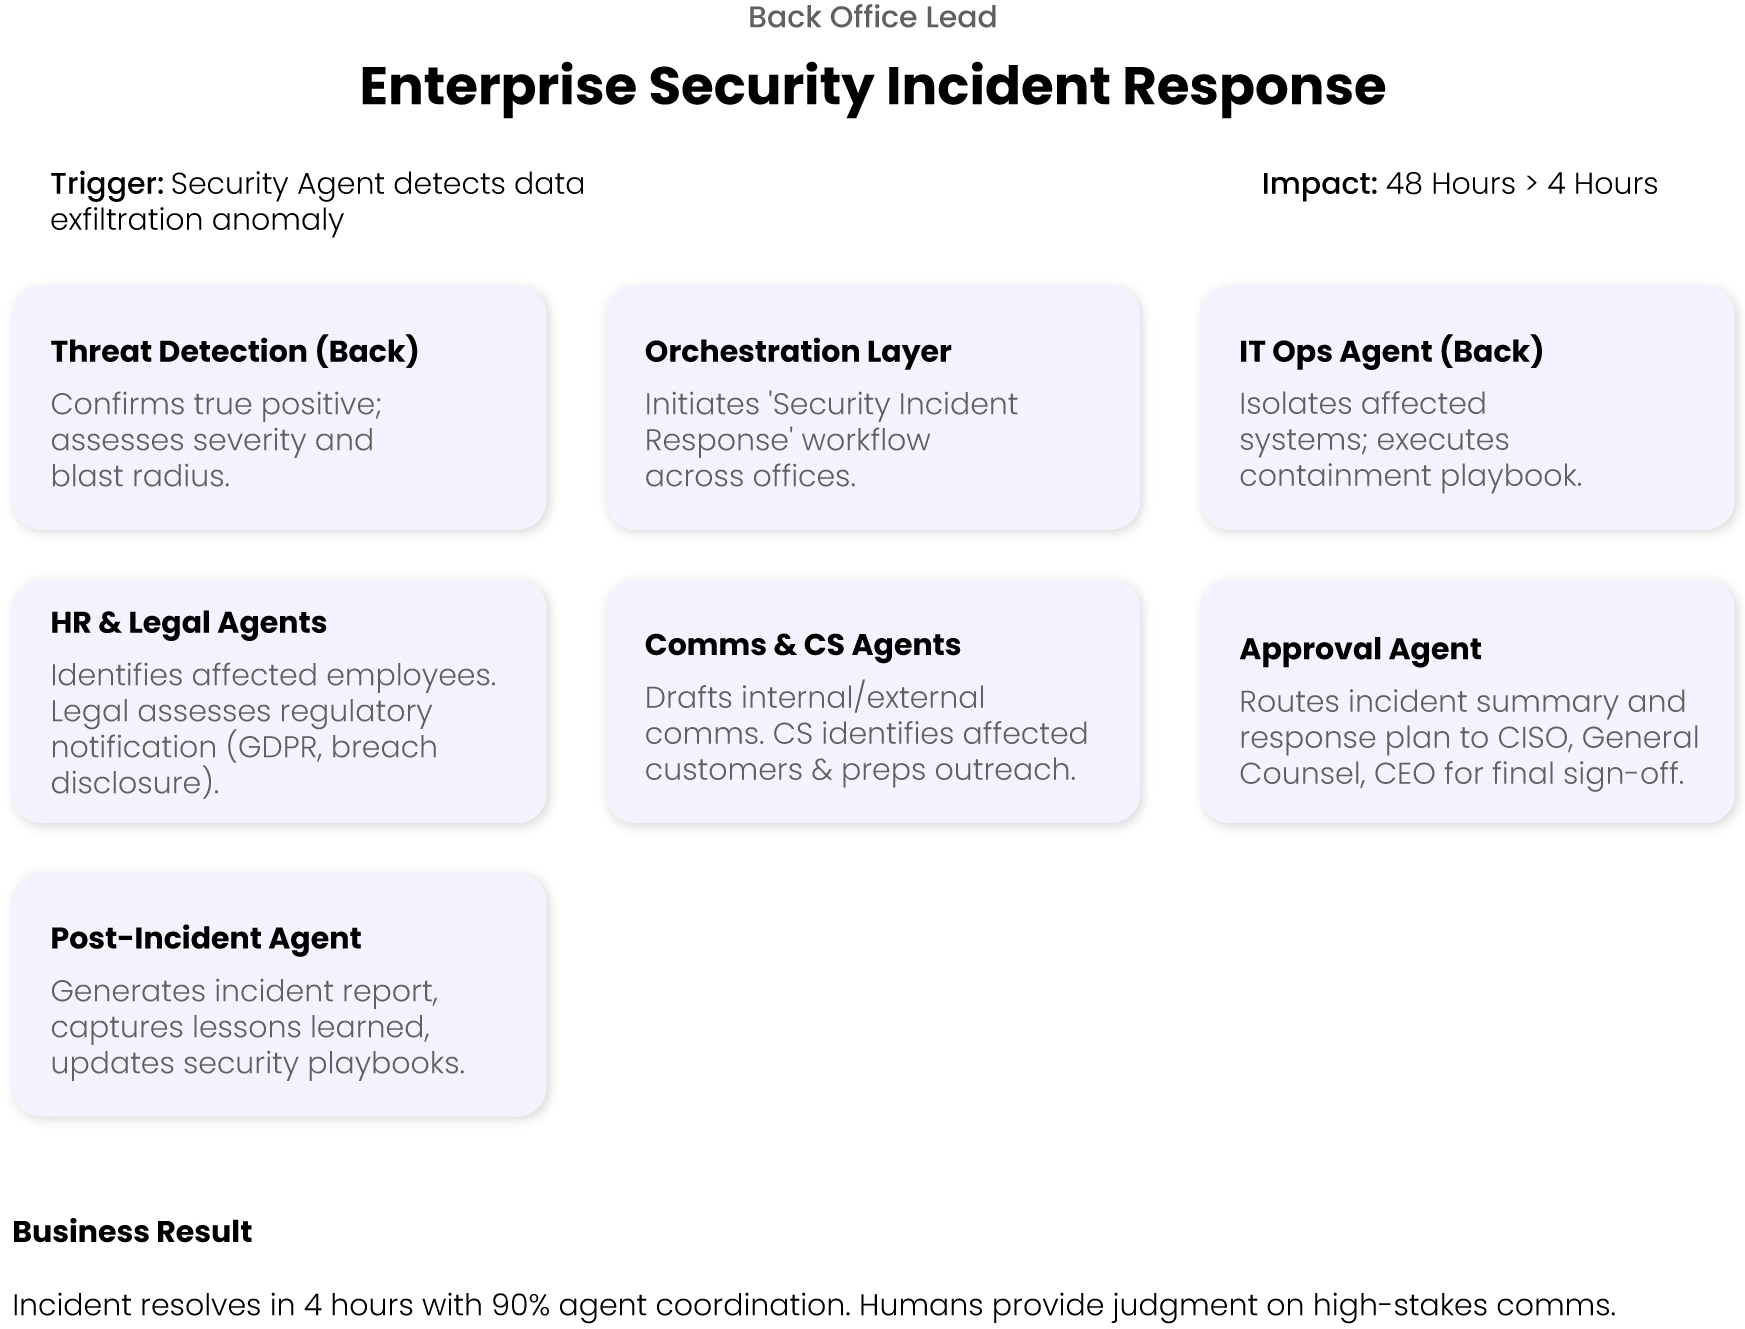Select the 'Drafts internal/external comms' description
This screenshot has width=1745, height=1329.
[866, 733]
